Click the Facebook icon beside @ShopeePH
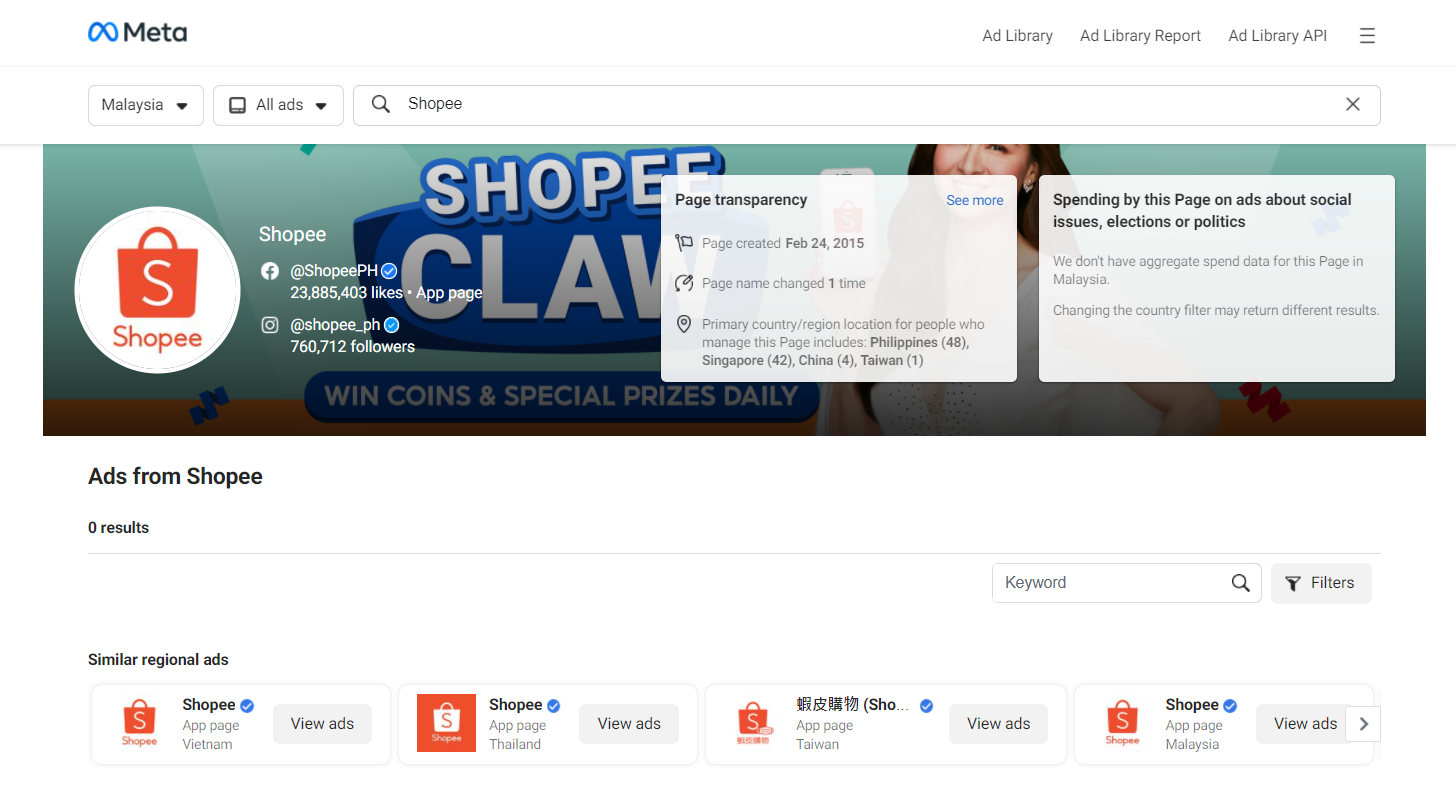Screen dimensions: 1456x789 coord(269,271)
